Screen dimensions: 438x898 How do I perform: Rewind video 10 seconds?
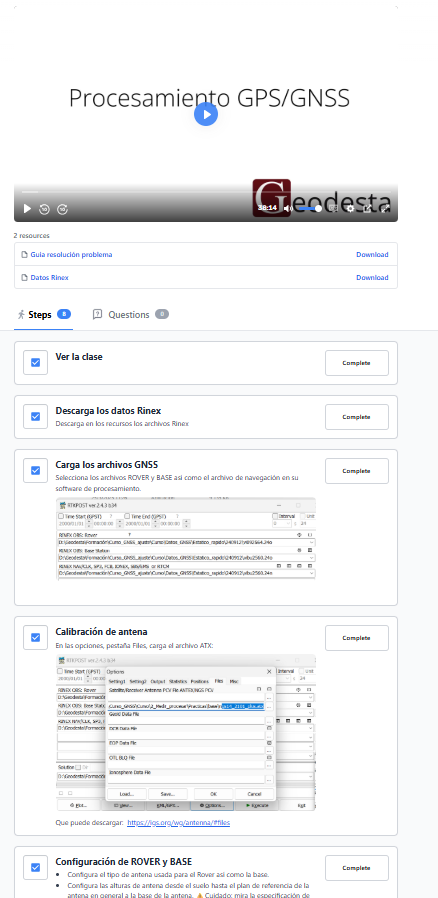point(44,209)
